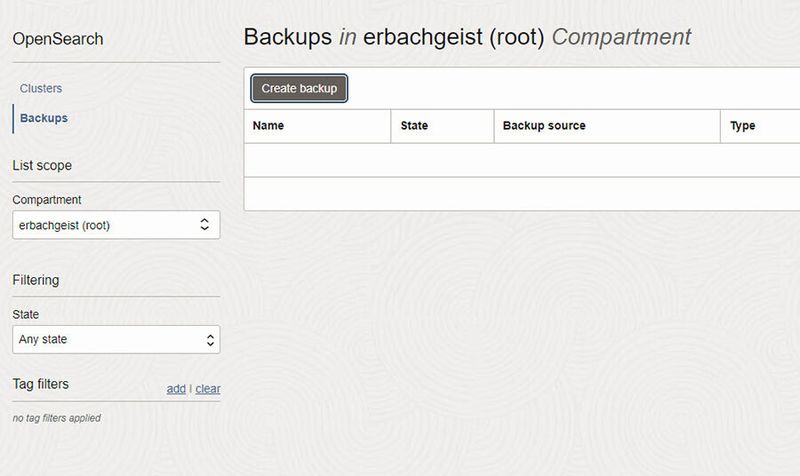
Task: Sort by the Name column header
Action: tap(268, 126)
